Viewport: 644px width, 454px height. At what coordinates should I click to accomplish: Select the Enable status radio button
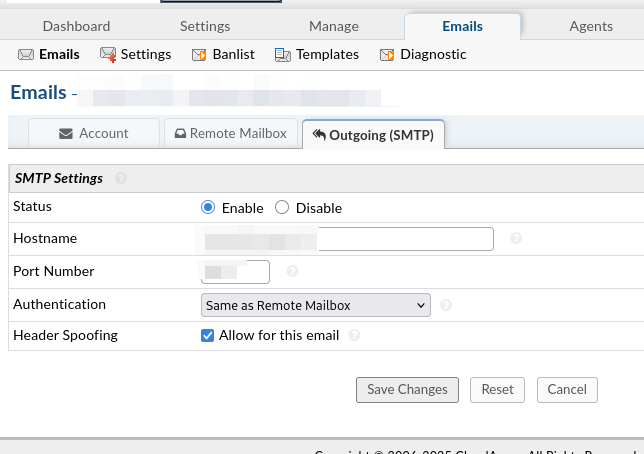(x=208, y=208)
